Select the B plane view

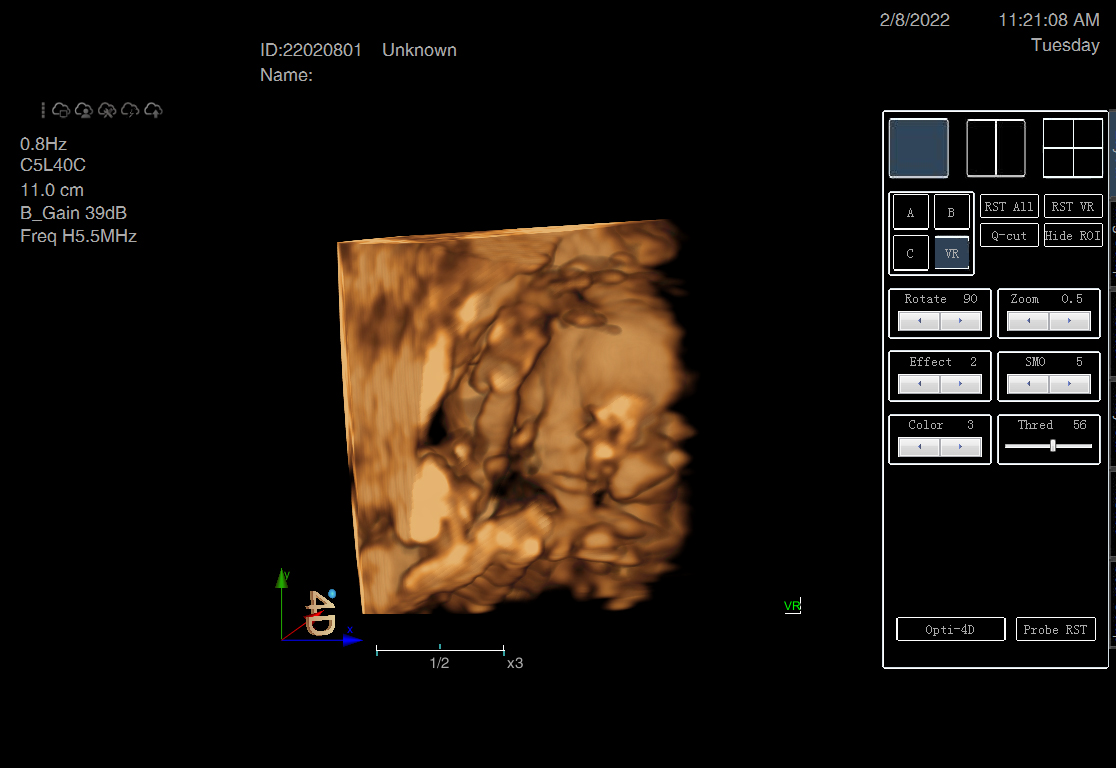click(x=951, y=213)
